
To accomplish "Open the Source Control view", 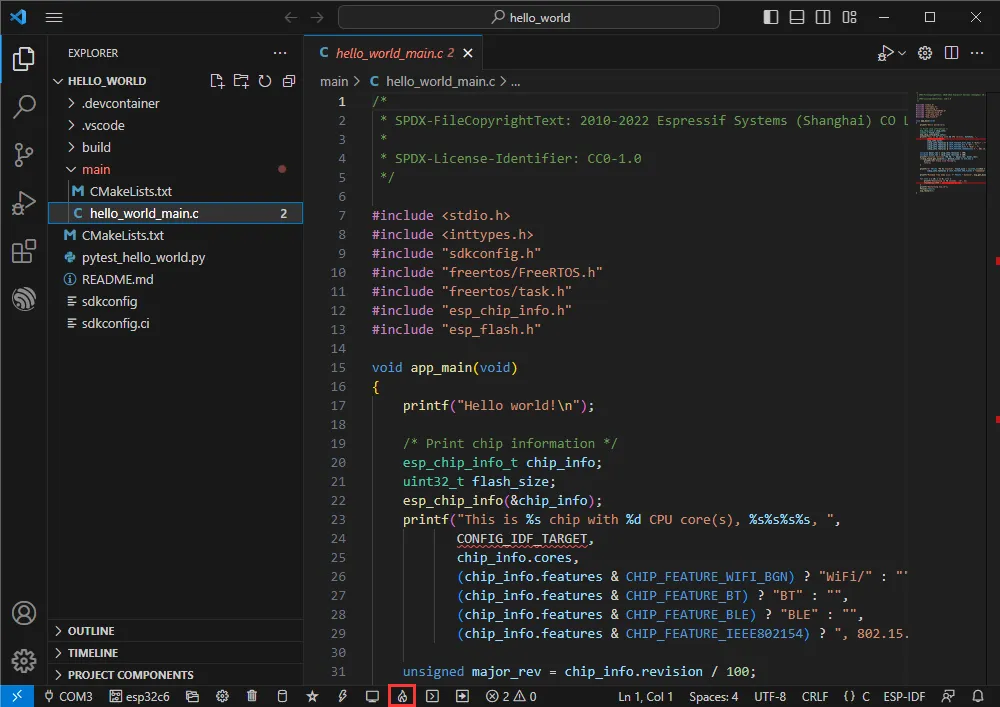I will pos(24,154).
